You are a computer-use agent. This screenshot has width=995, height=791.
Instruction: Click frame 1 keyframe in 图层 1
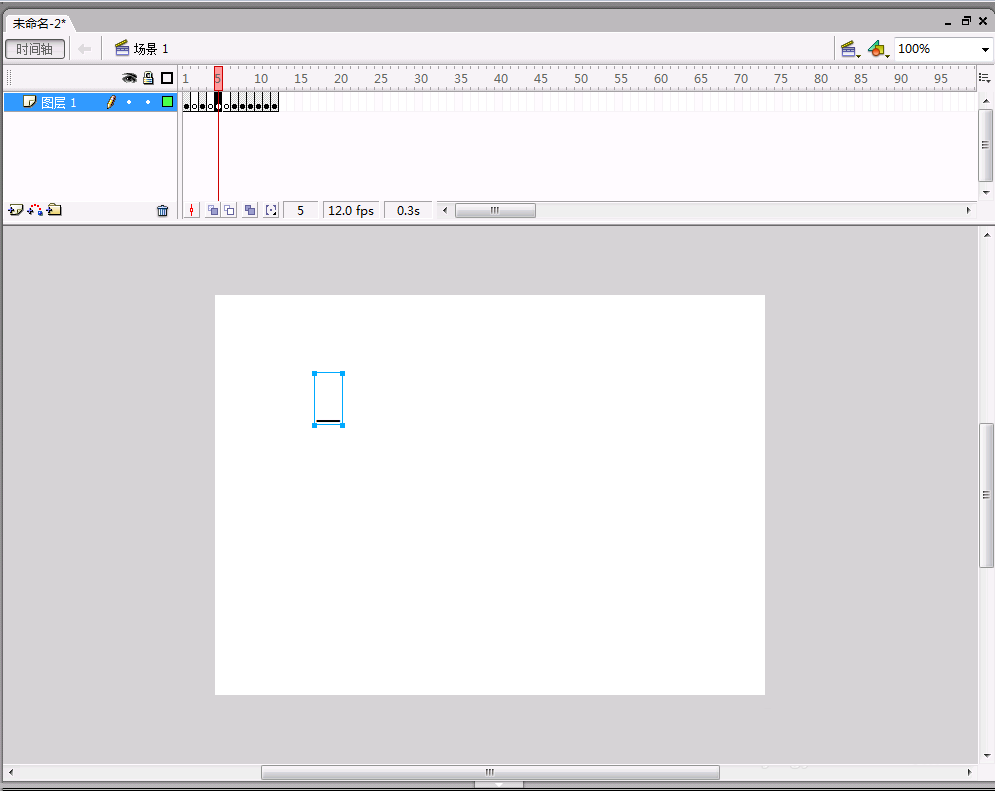point(187,102)
